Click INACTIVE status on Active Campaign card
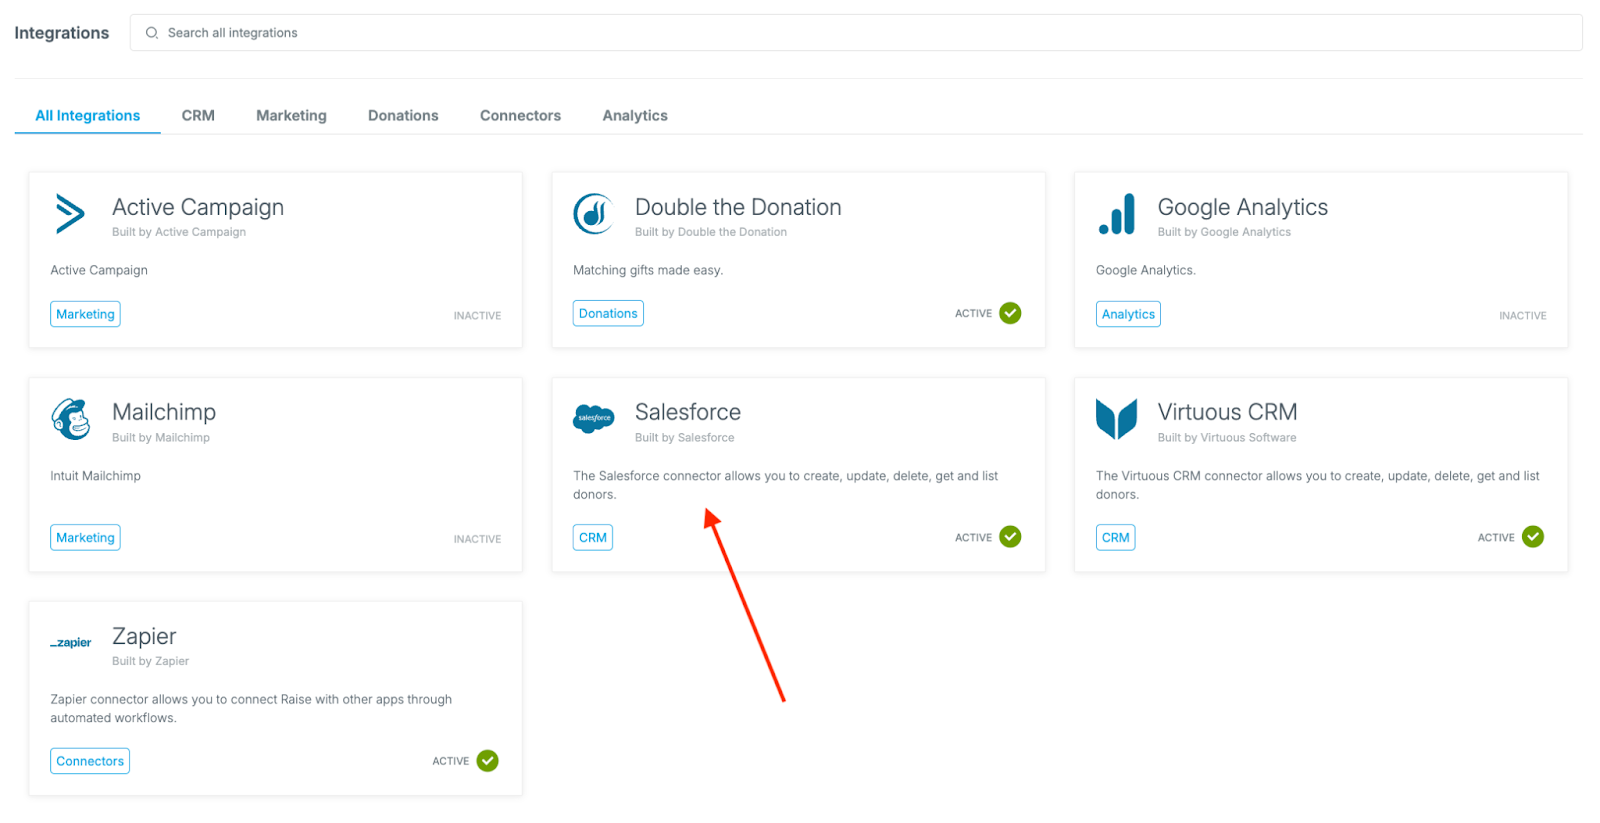Viewport: 1600px width, 823px height. click(478, 316)
